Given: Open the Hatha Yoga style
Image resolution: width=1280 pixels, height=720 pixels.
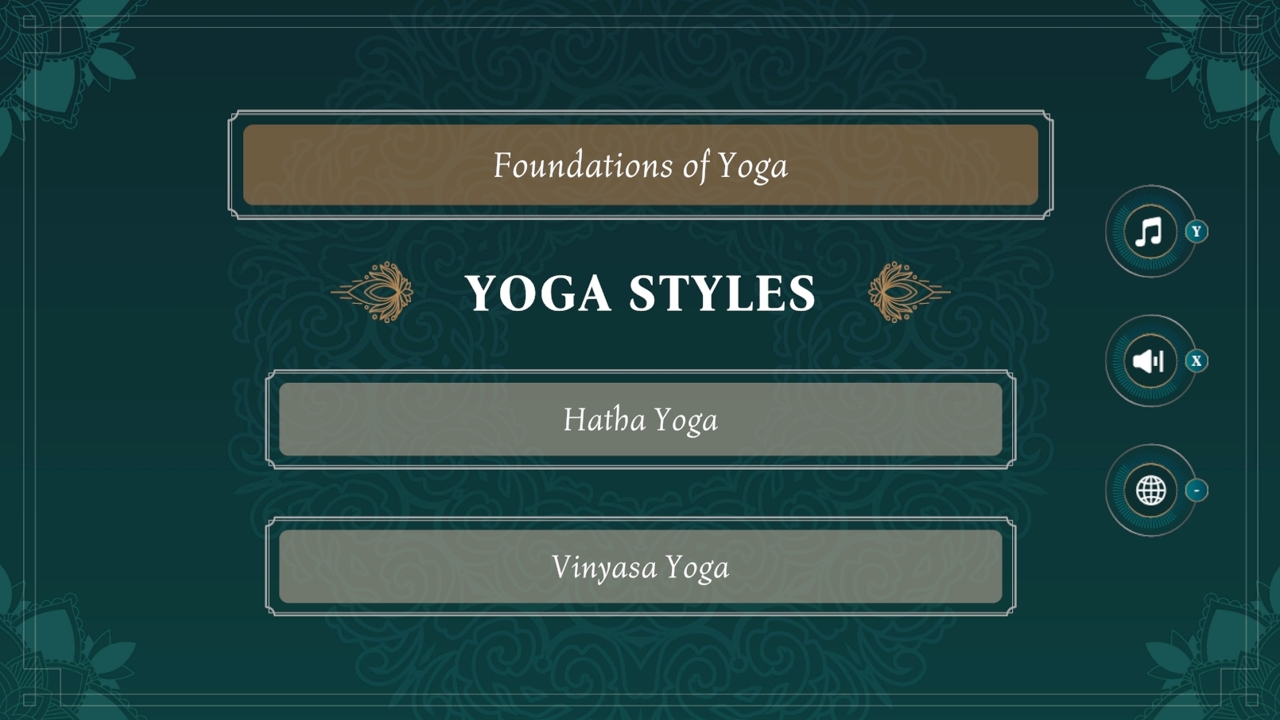Looking at the screenshot, I should click(x=640, y=419).
